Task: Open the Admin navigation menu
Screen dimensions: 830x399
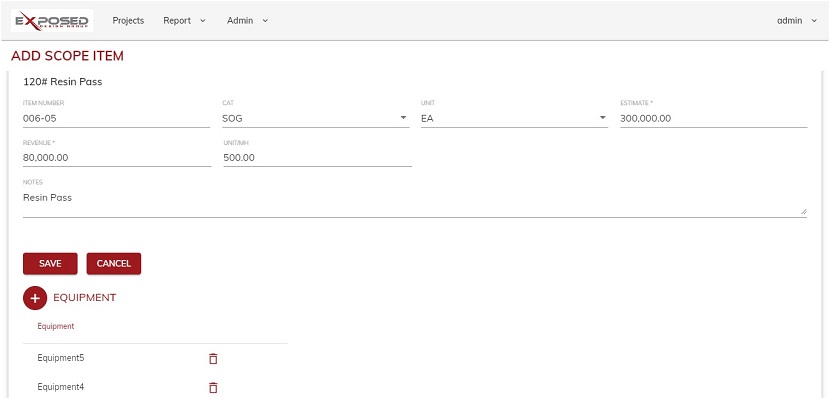Action: [x=247, y=21]
